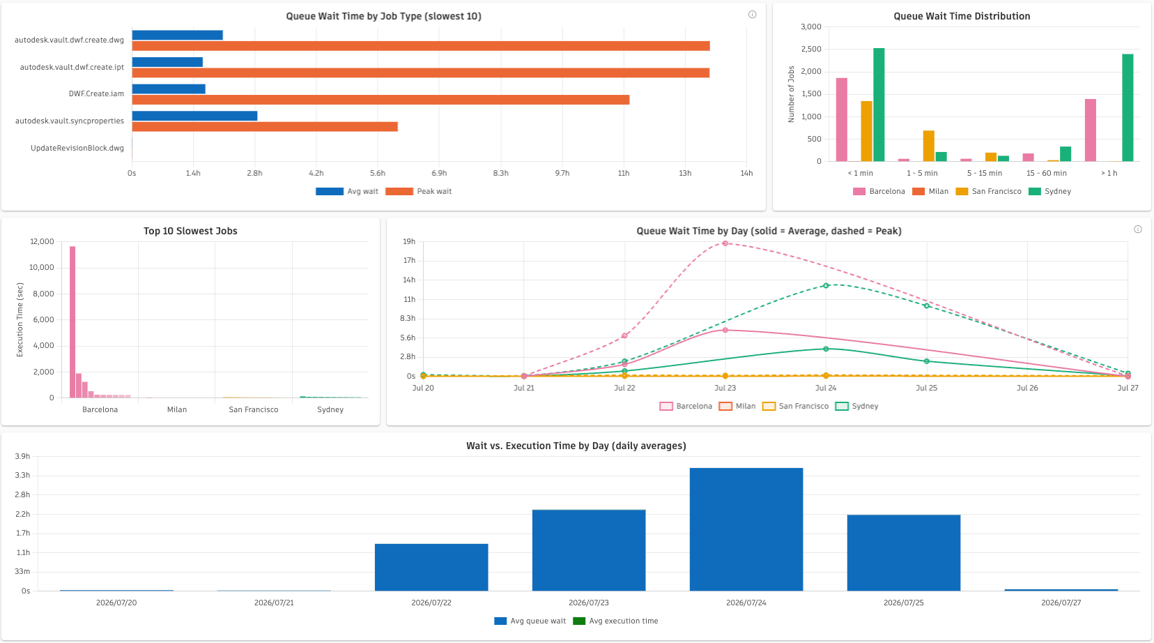1154x643 pixels.
Task: Toggle Barcelona line in Wait Time by Day legend
Action: [686, 406]
